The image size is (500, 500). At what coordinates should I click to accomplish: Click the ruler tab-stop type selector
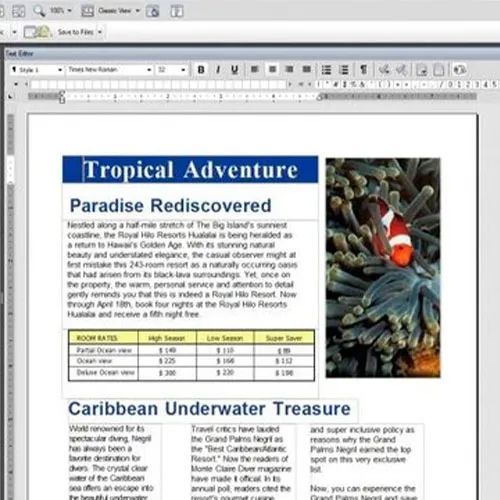click(11, 97)
